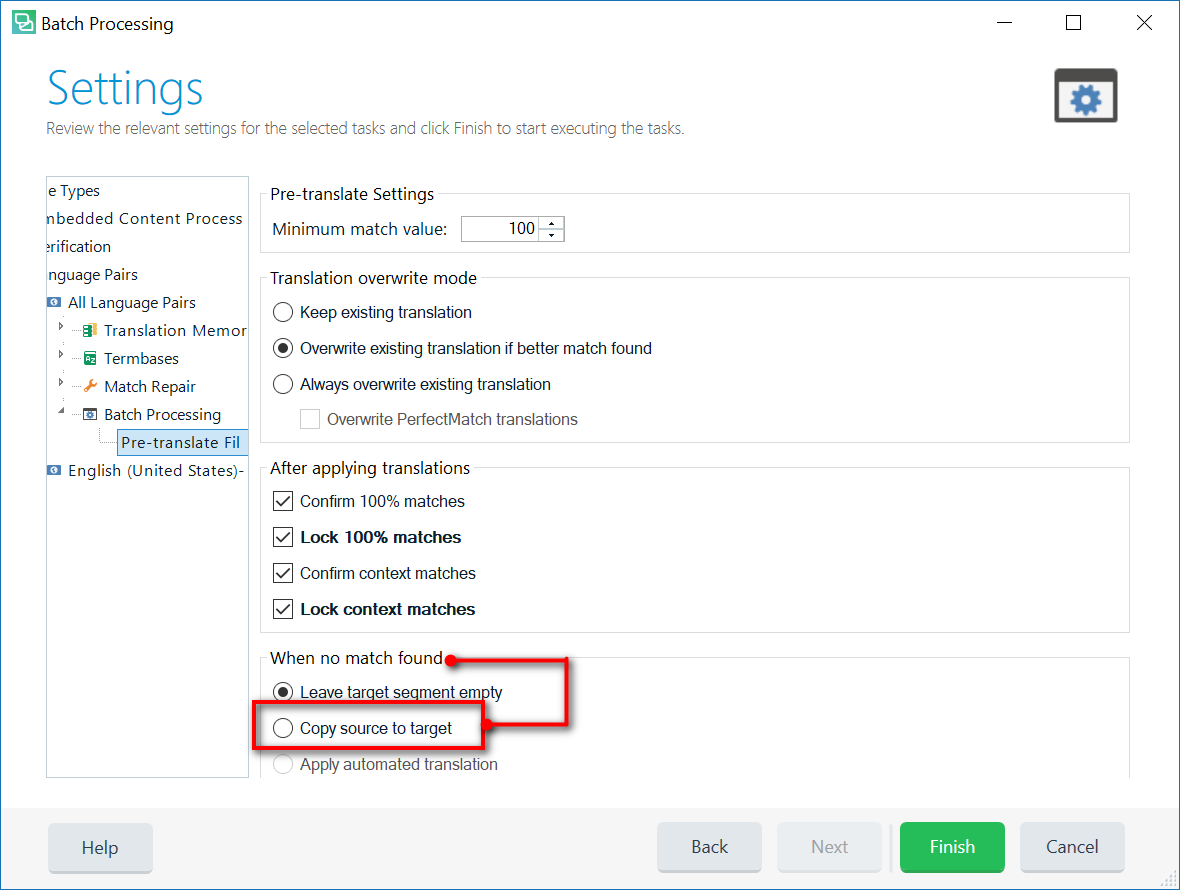The width and height of the screenshot is (1180, 890).
Task: Select Always overwrite existing translation
Action: (x=283, y=384)
